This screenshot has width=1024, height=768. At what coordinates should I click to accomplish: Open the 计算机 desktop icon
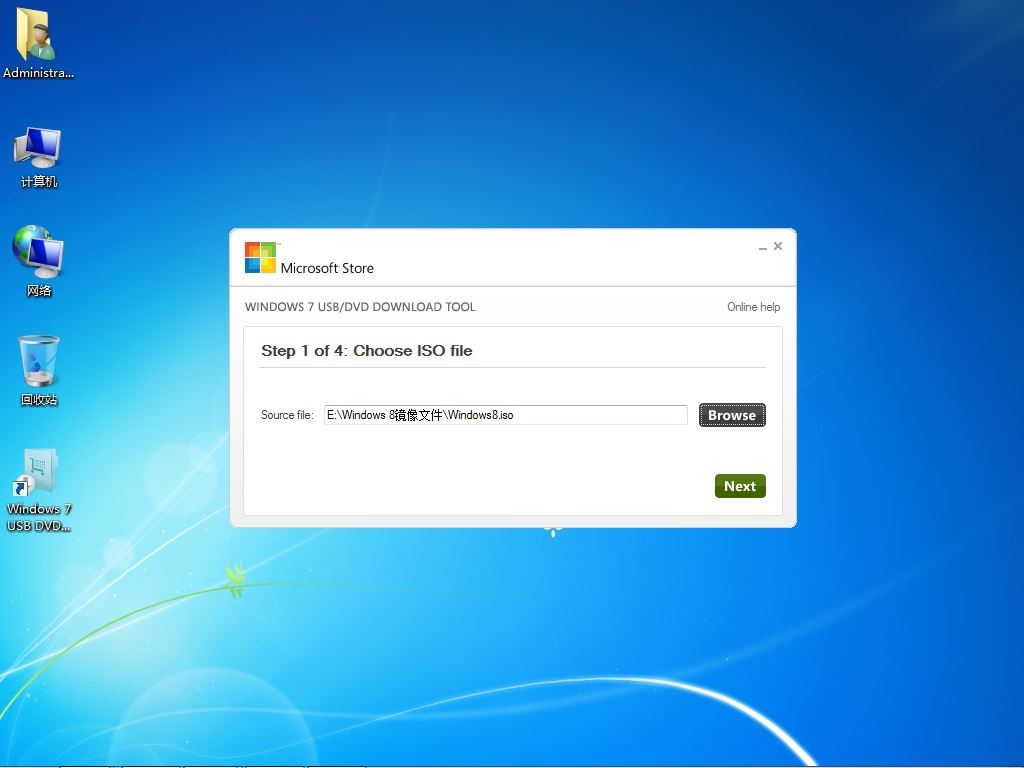pos(38,157)
